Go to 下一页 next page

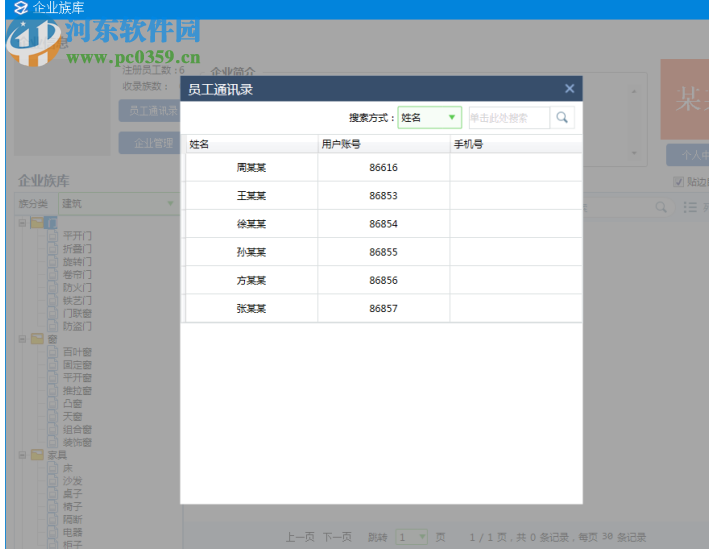point(337,537)
